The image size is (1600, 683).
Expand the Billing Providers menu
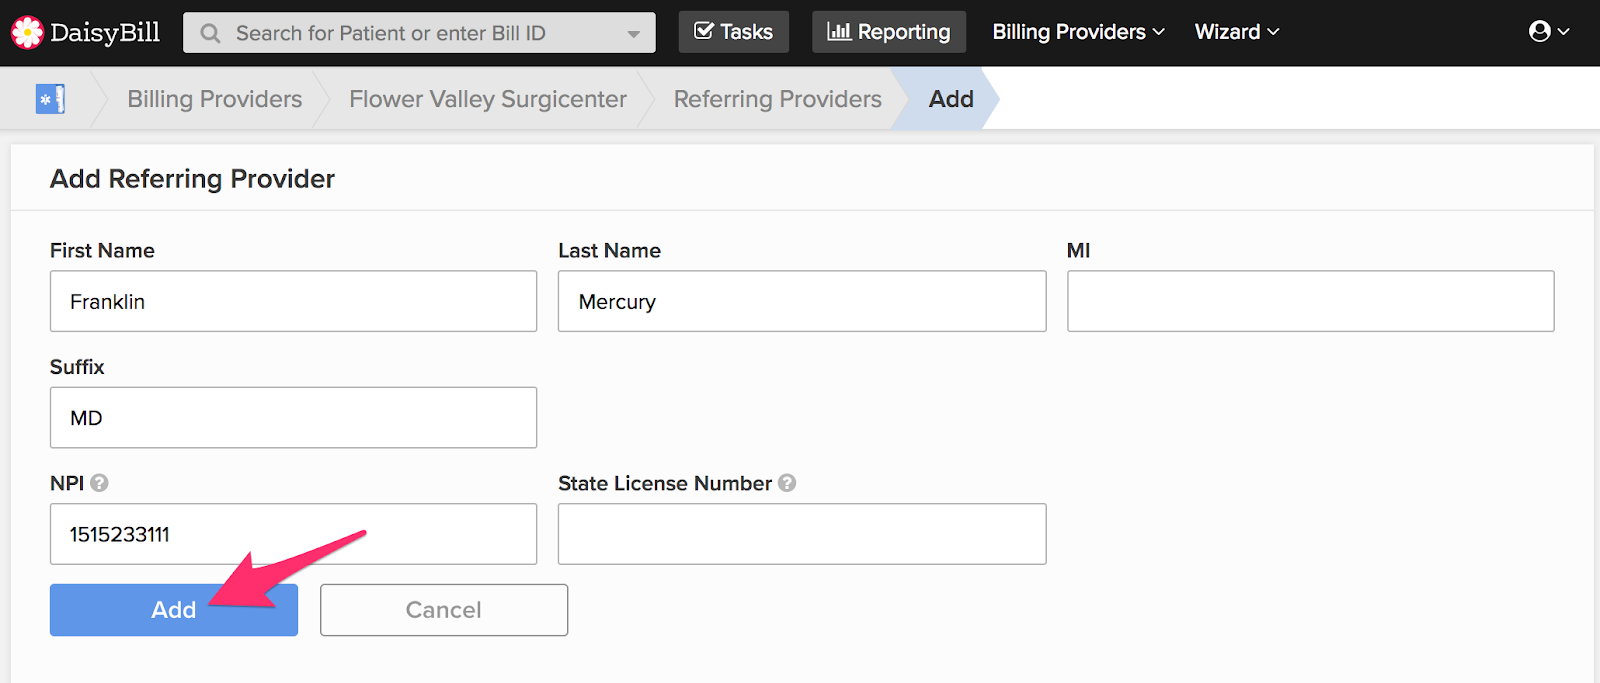1078,32
